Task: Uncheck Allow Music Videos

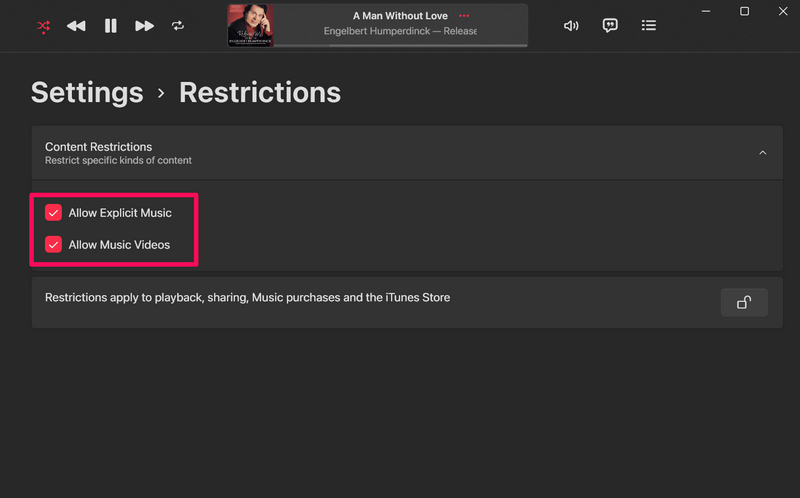Action: (x=54, y=245)
